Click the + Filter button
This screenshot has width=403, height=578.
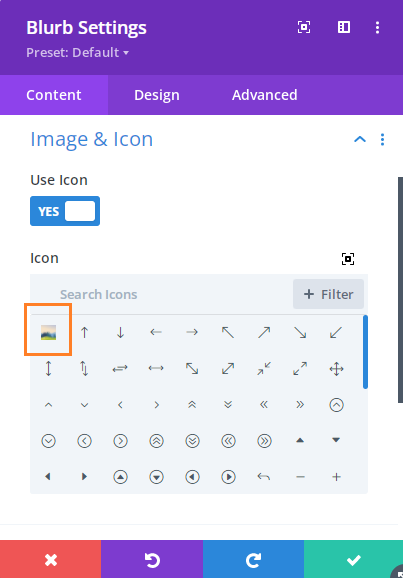pyautogui.click(x=329, y=294)
